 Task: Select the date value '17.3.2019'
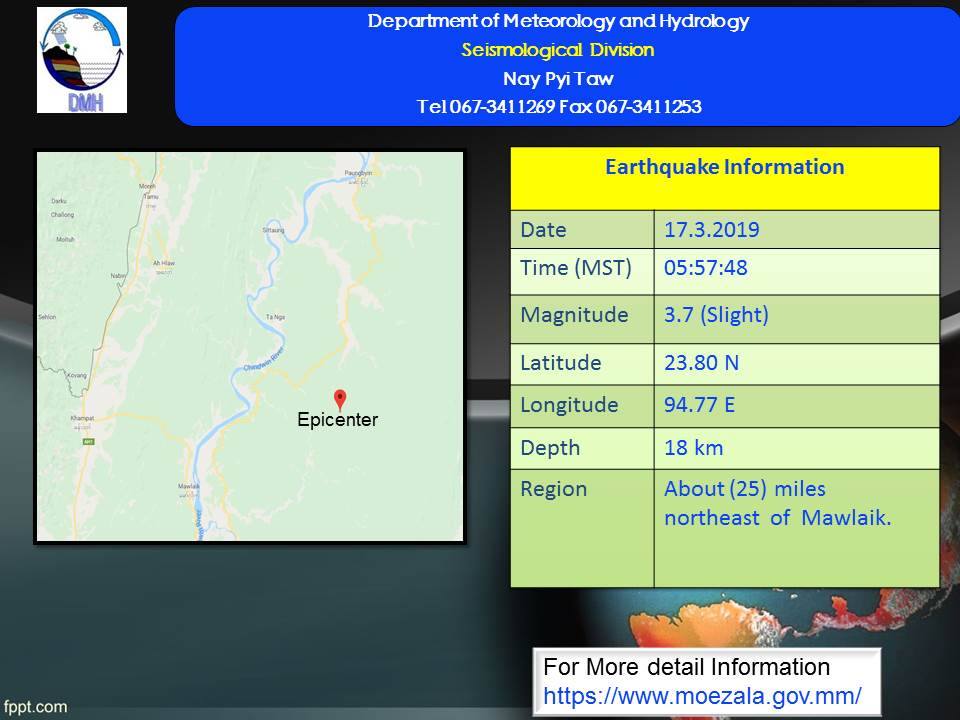(711, 230)
